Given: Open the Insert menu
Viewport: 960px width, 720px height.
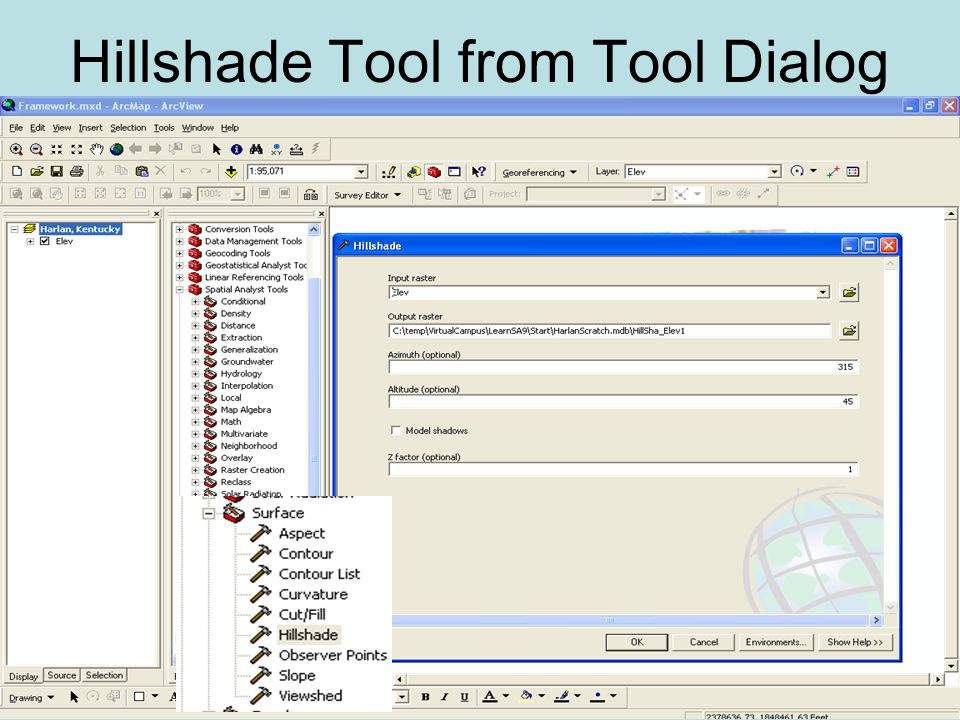Looking at the screenshot, I should click(90, 128).
